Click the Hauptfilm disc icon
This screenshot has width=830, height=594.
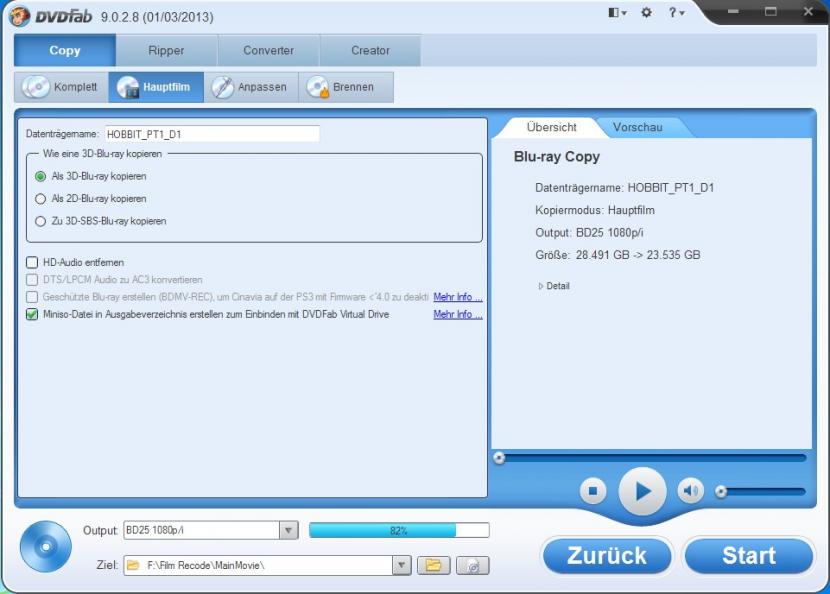click(x=128, y=87)
